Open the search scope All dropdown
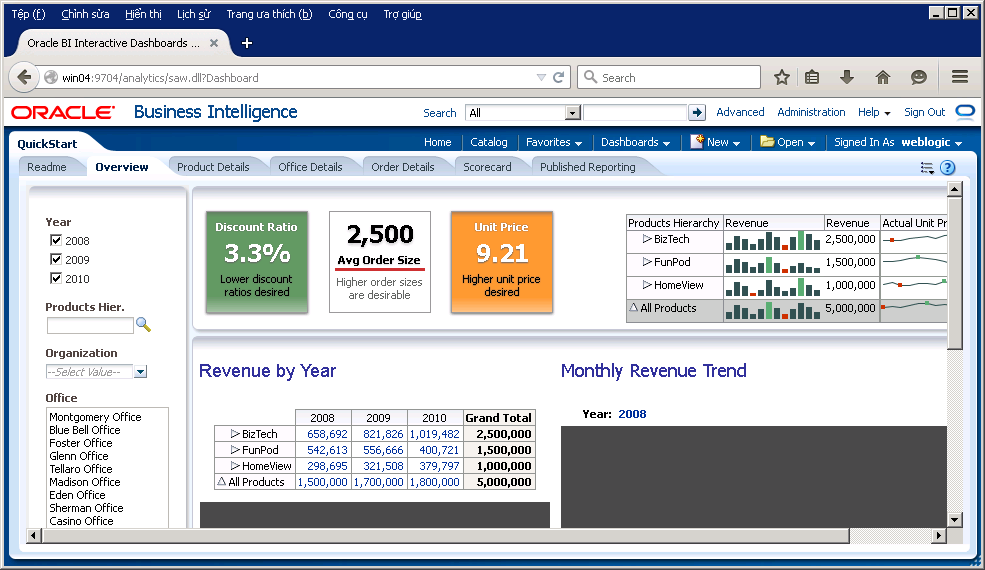This screenshot has width=985, height=570. (x=572, y=112)
